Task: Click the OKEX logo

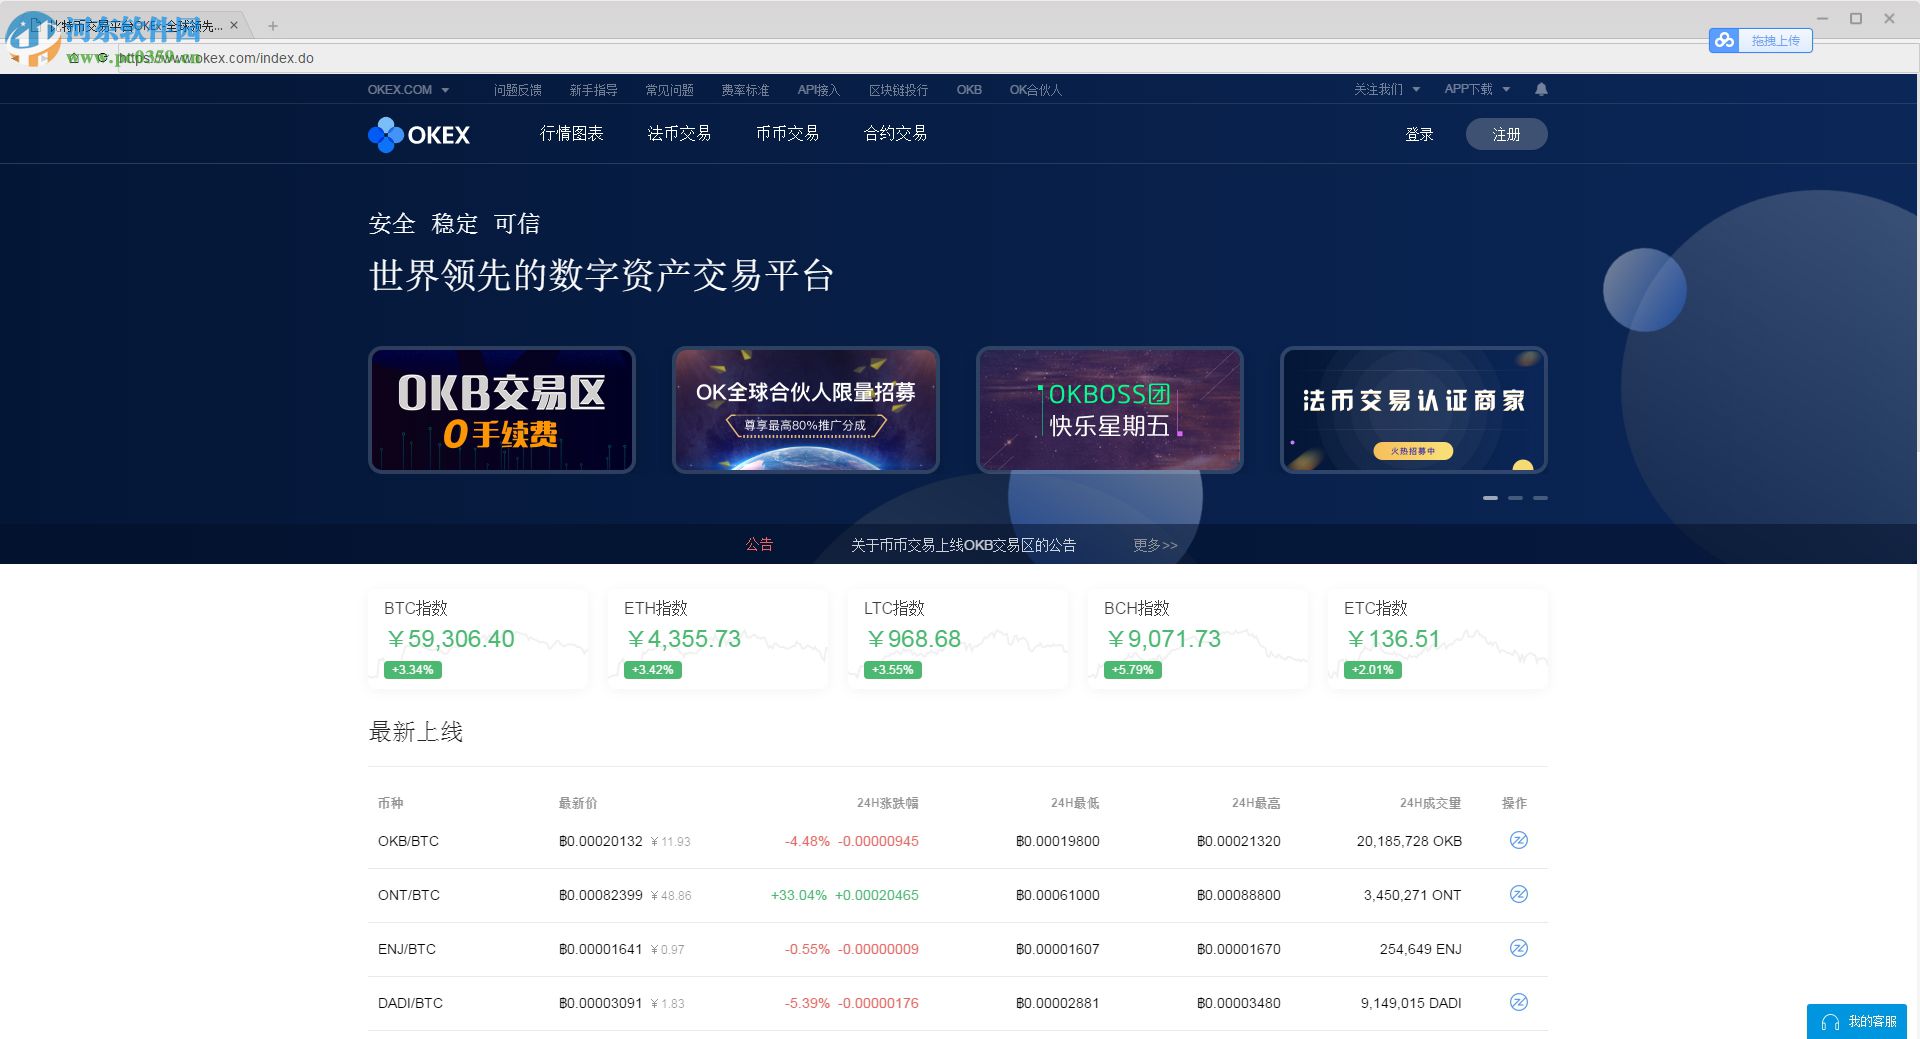Action: pyautogui.click(x=419, y=134)
